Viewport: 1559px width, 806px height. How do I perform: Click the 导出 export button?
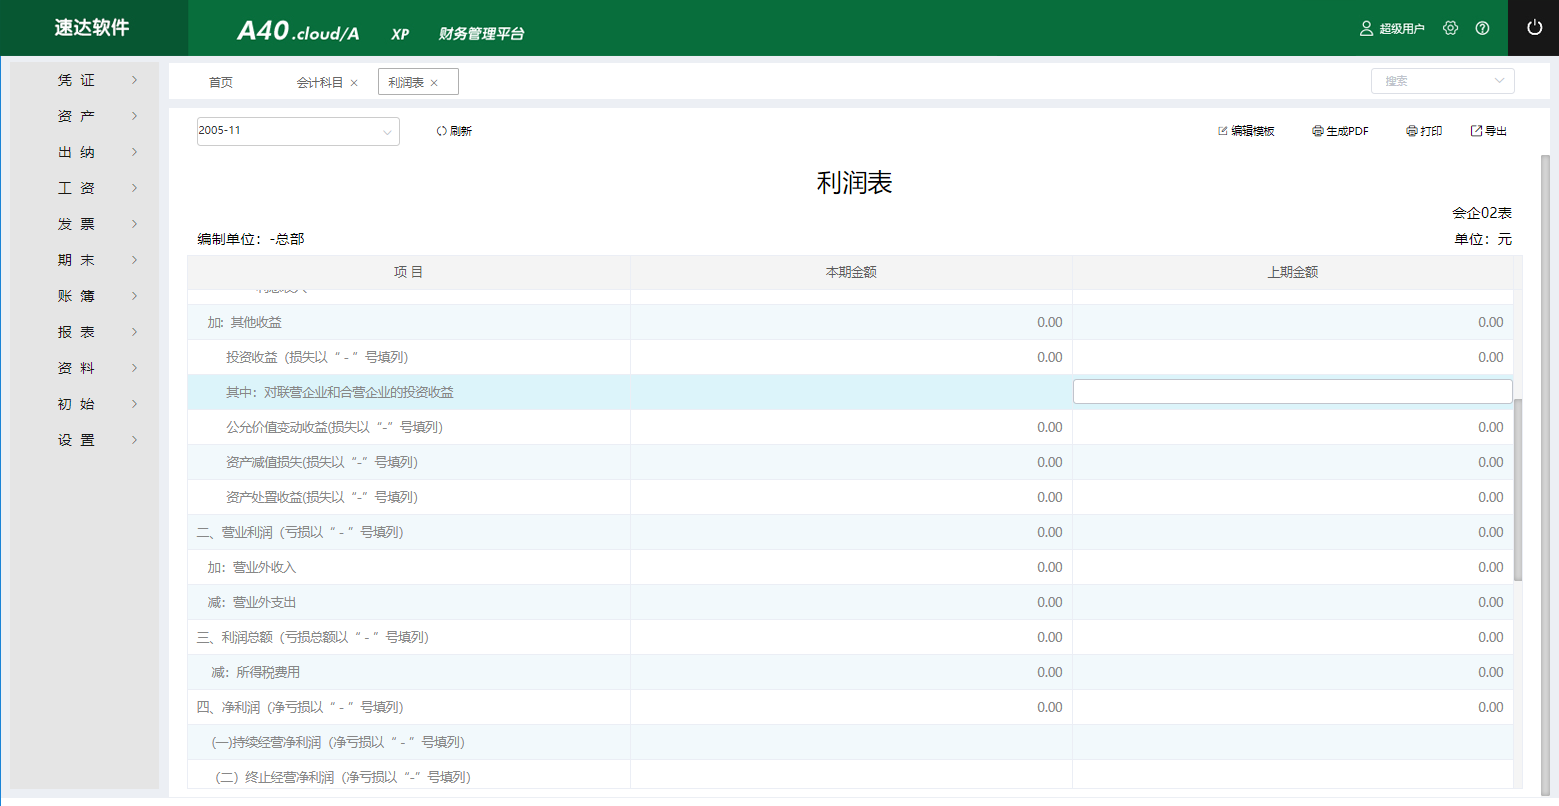[1489, 131]
